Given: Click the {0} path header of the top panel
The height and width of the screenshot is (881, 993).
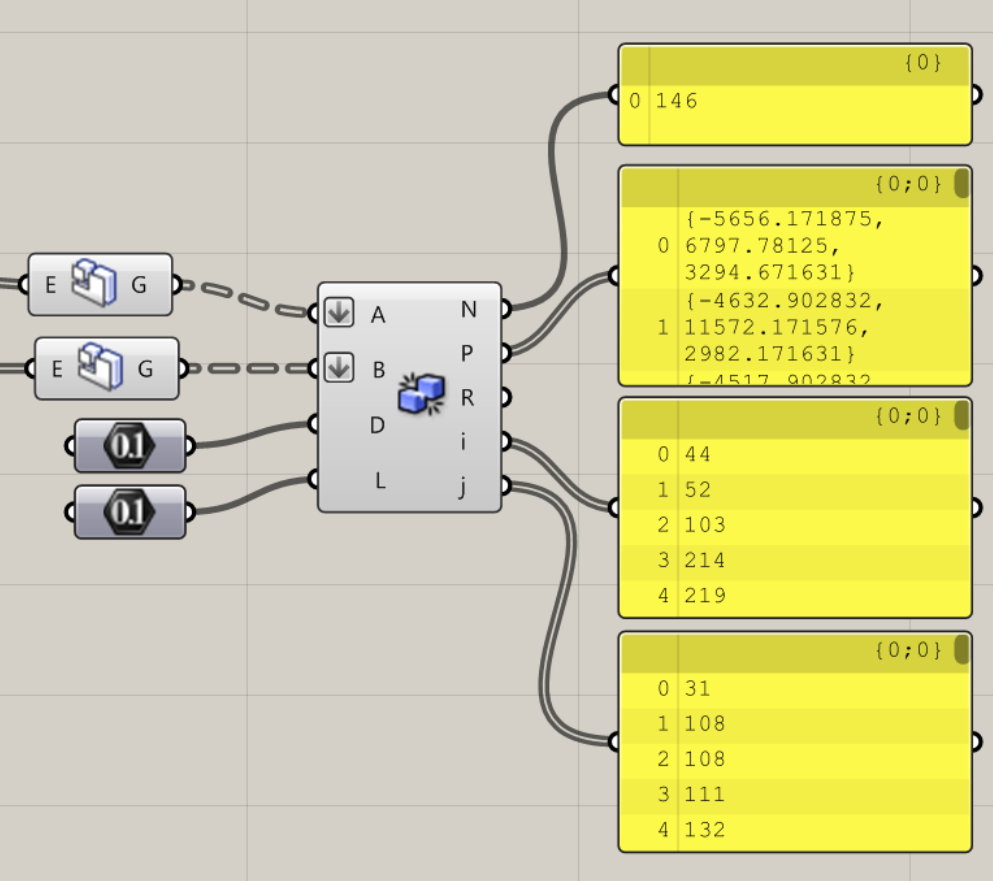Looking at the screenshot, I should pos(921,63).
